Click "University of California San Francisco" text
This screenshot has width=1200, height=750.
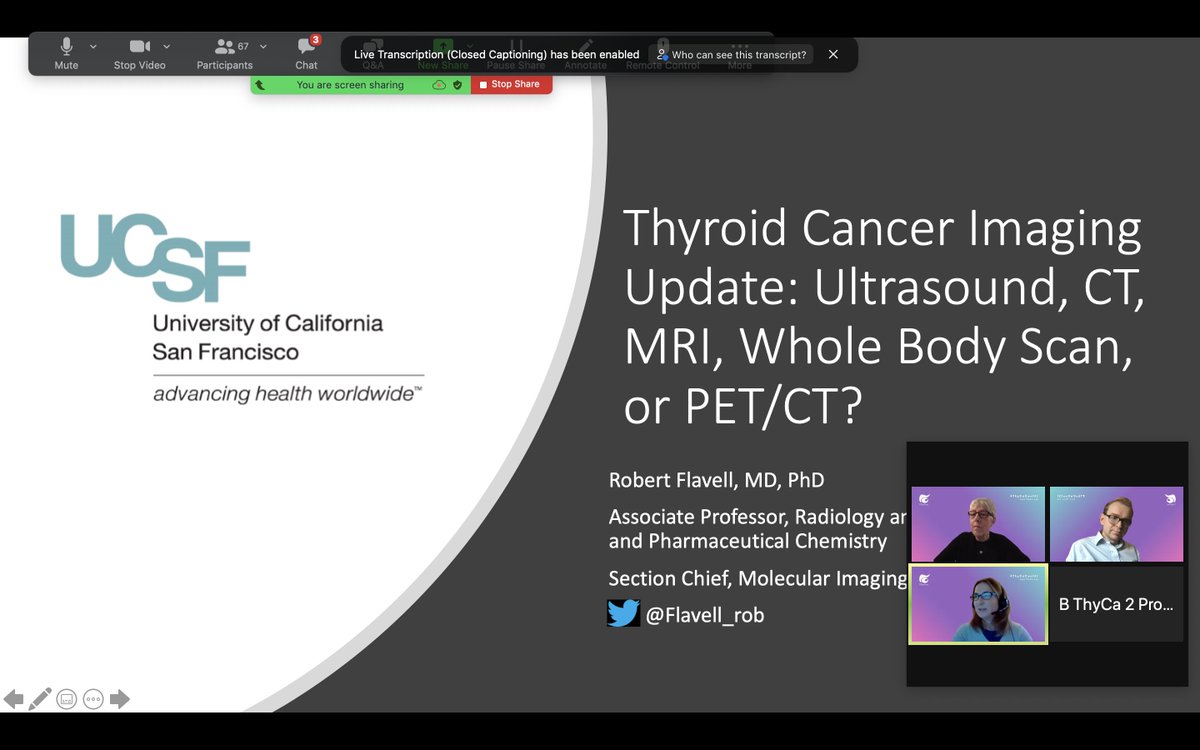coord(267,338)
